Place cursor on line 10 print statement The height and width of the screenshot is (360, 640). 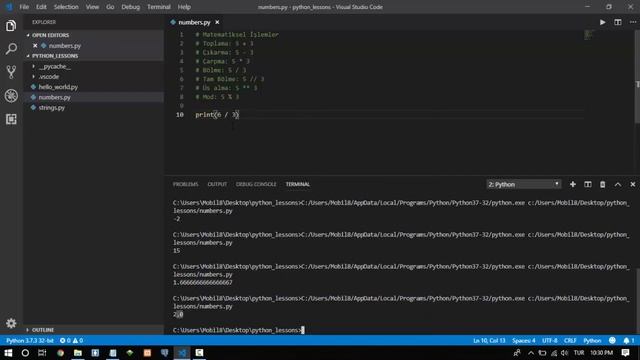click(217, 115)
